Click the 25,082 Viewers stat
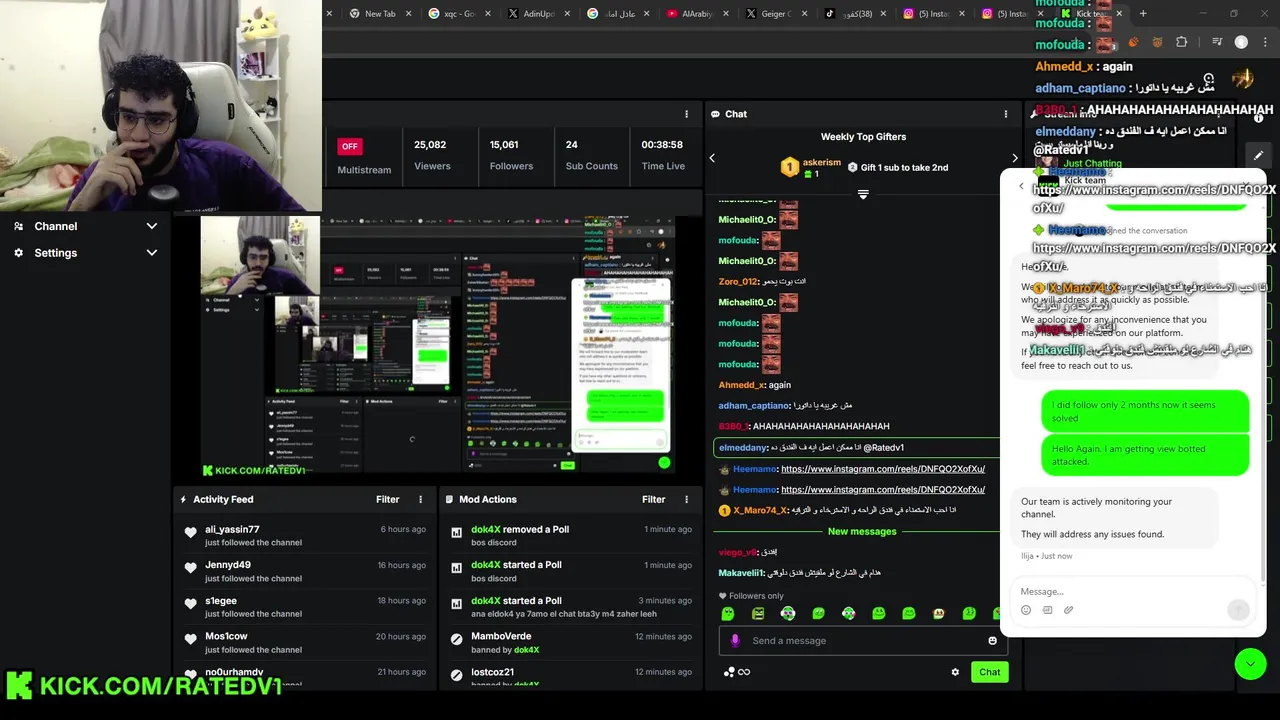 click(x=432, y=155)
